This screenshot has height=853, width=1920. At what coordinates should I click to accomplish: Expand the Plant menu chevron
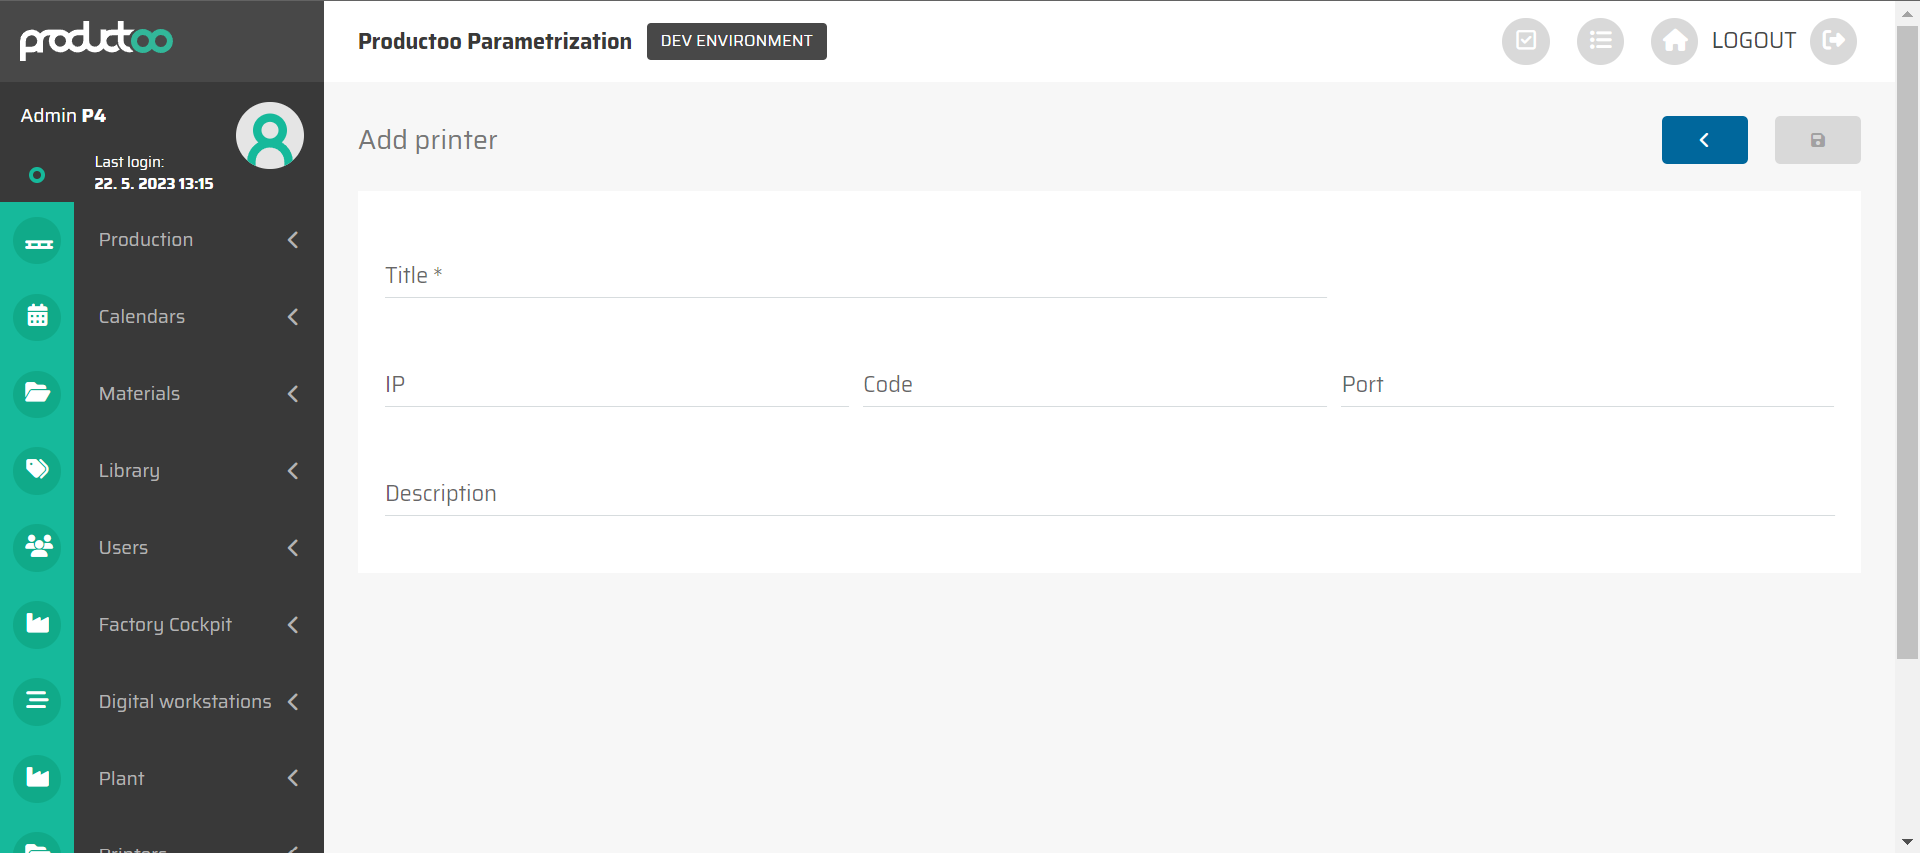tap(293, 778)
